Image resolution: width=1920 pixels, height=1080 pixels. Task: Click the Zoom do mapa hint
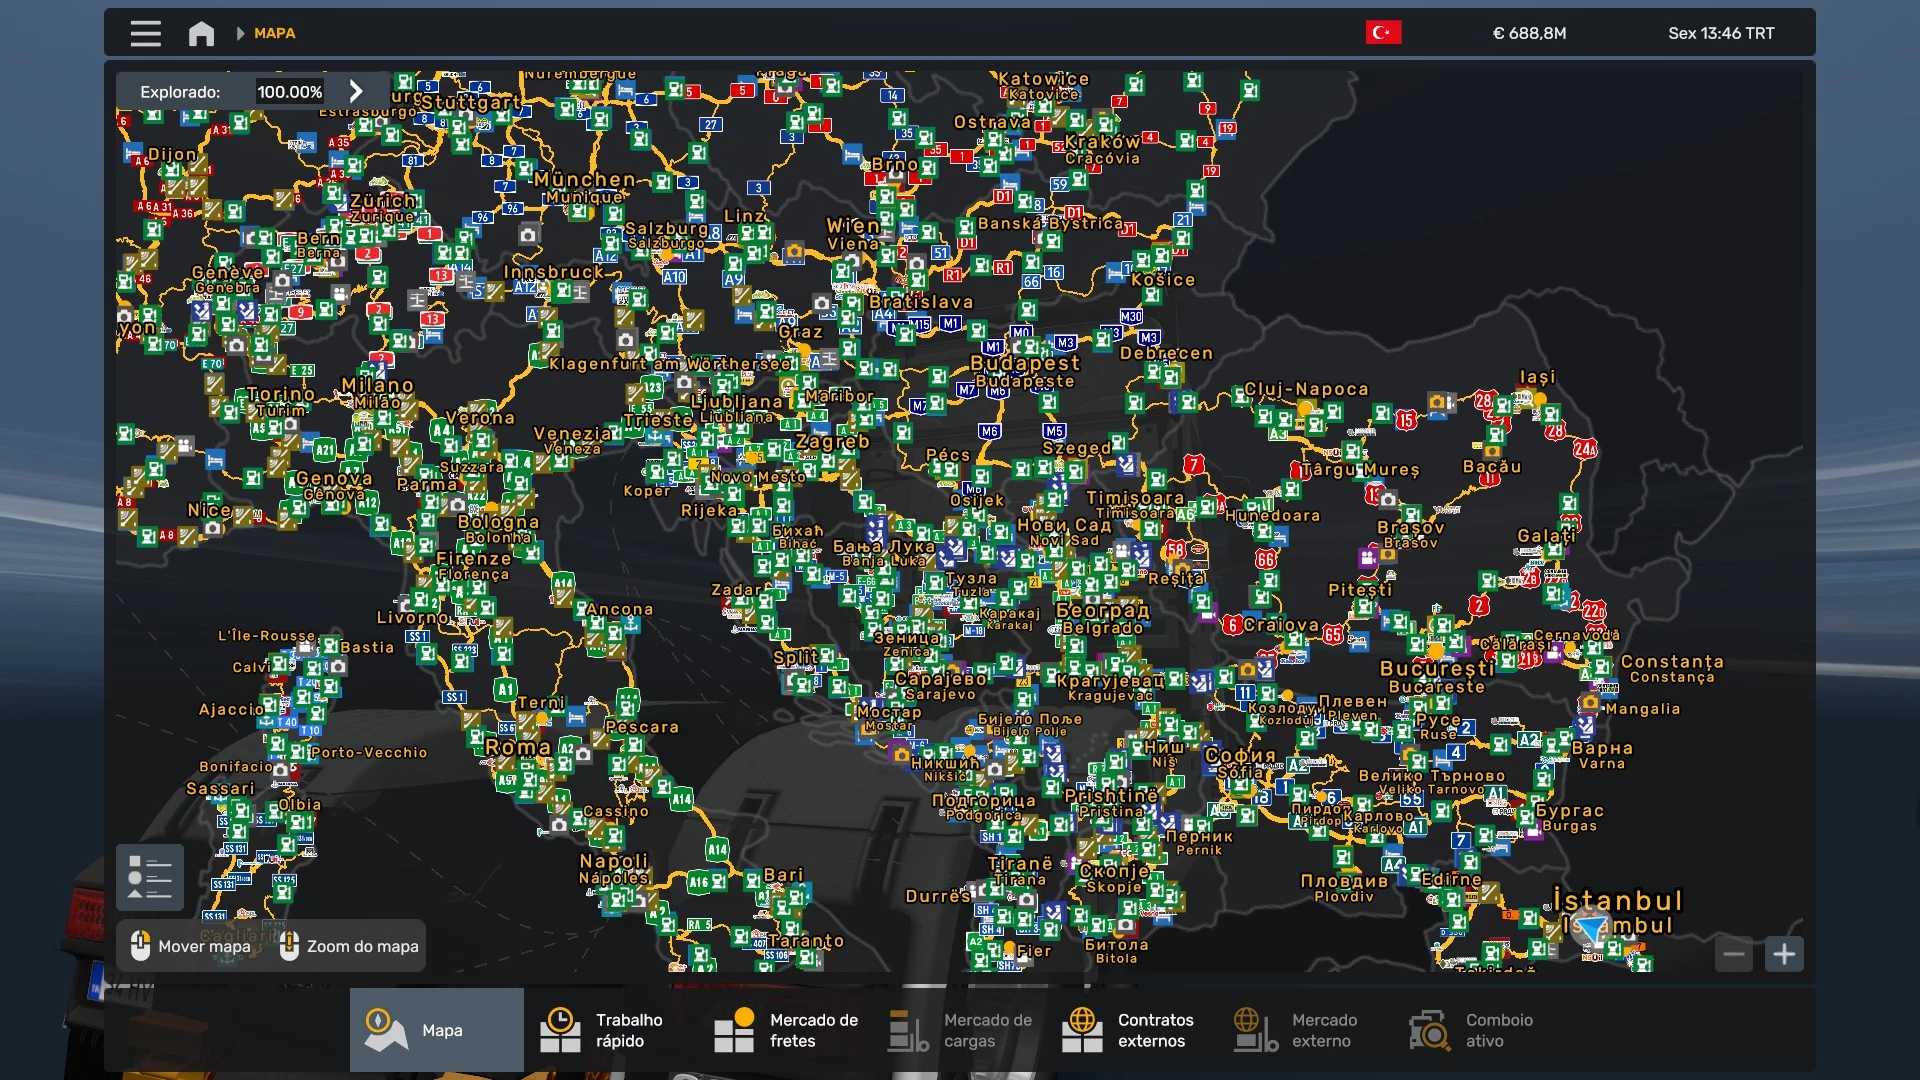coord(350,946)
